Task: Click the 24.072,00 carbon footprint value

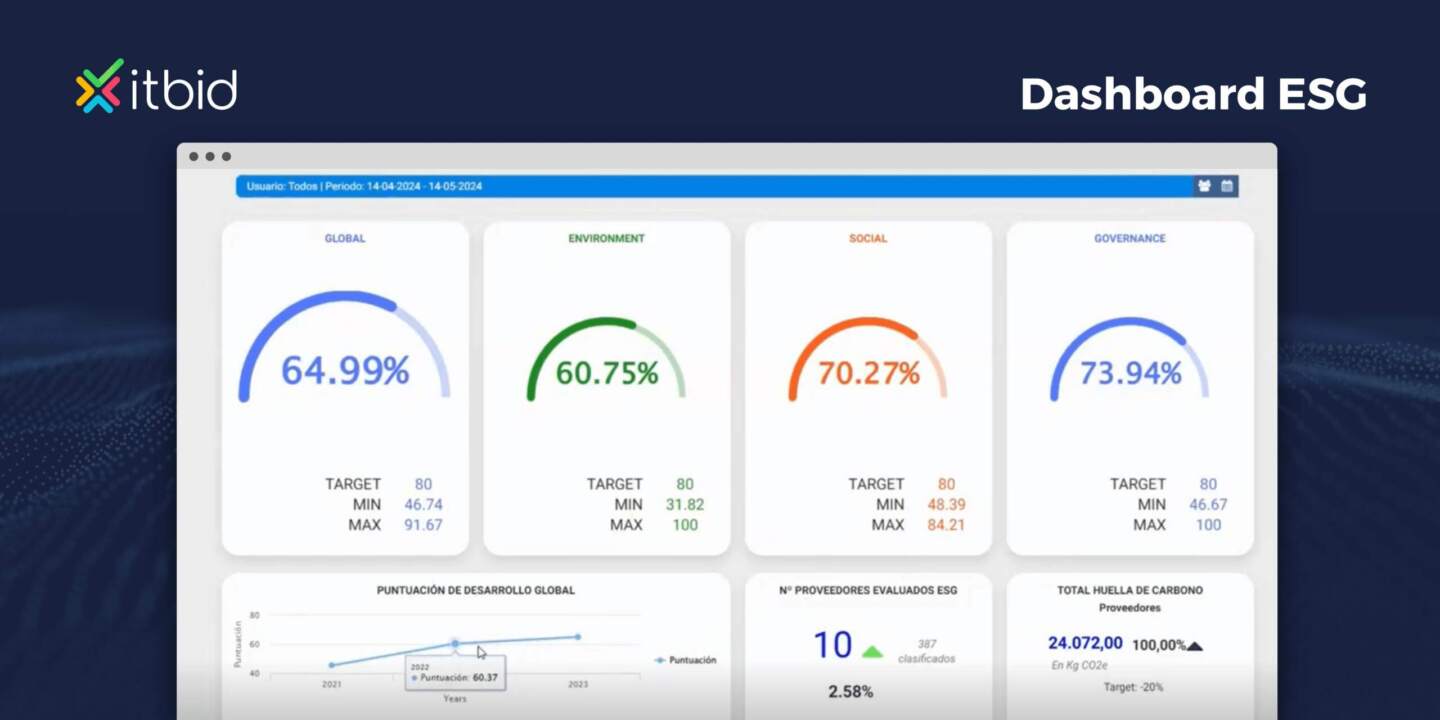Action: click(1085, 643)
